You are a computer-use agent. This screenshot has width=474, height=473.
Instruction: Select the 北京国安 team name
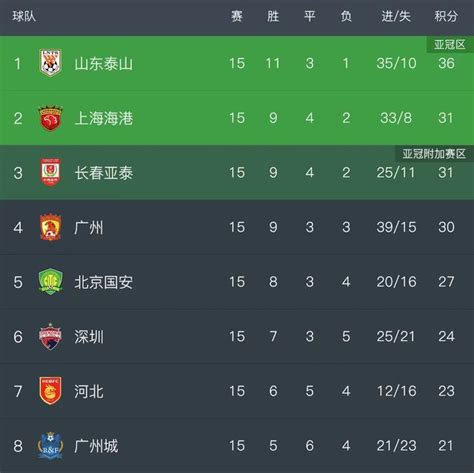[104, 282]
